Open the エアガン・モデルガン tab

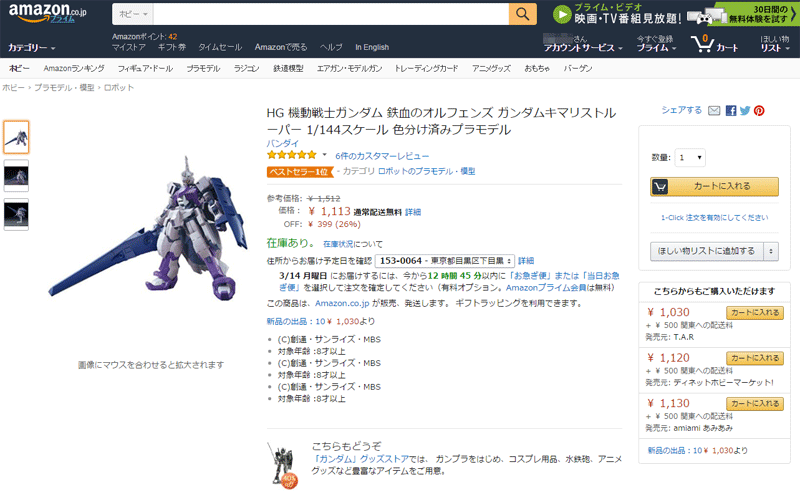[349, 68]
